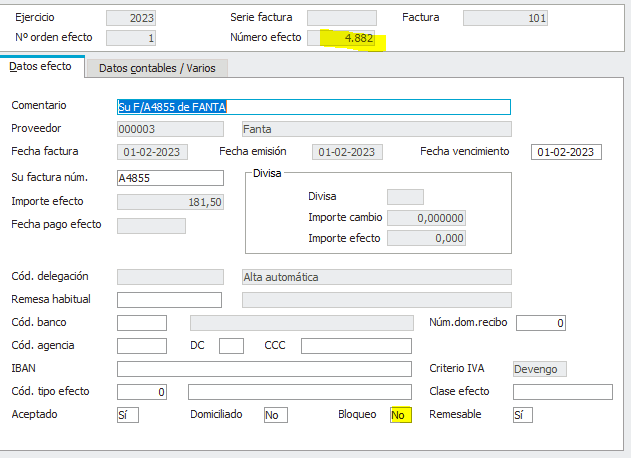
Task: Click the Factura field showing 101
Action: click(505, 18)
